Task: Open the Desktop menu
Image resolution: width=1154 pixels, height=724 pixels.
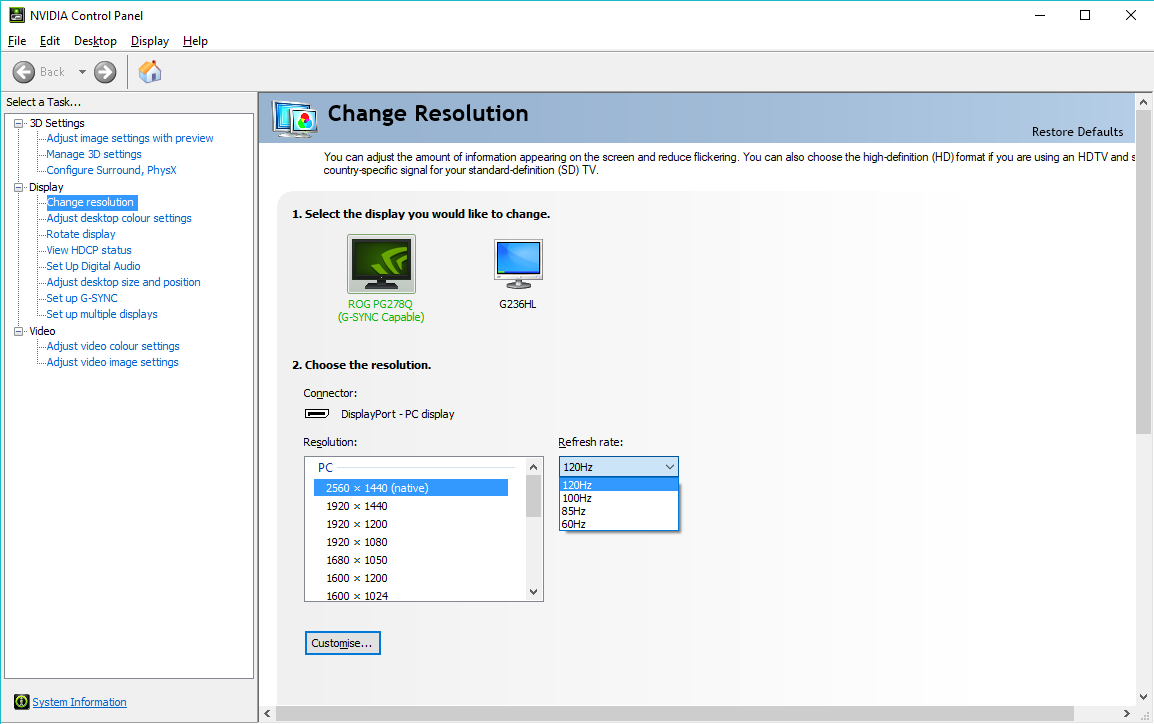Action: point(95,41)
